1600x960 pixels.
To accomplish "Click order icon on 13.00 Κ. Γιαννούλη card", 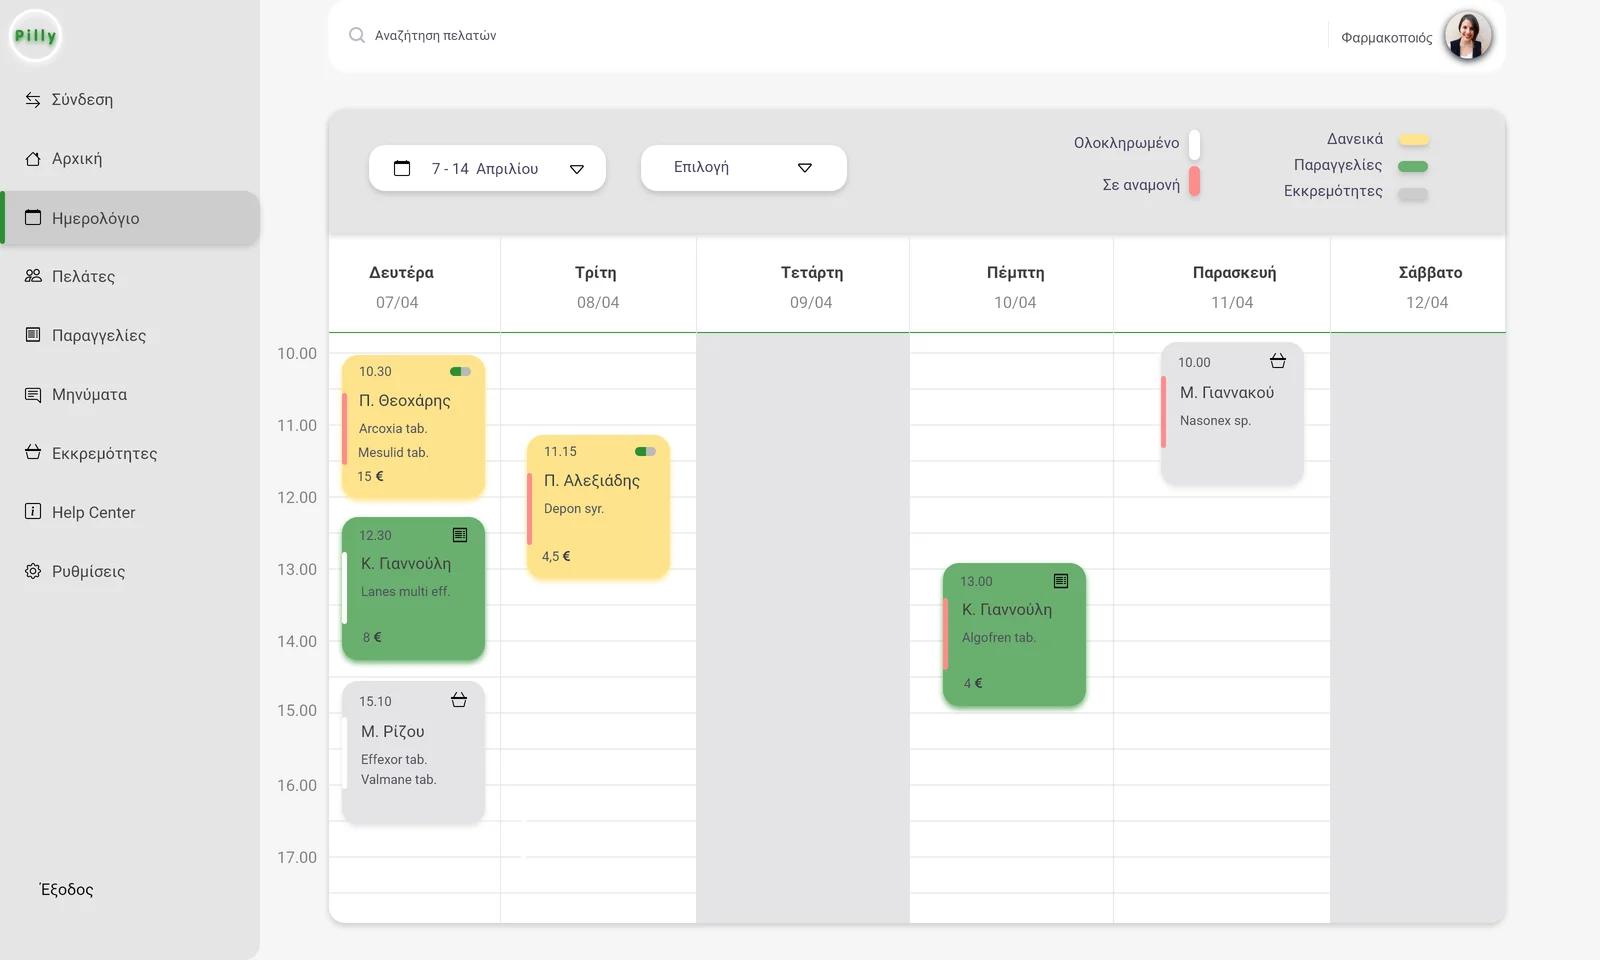I will point(1061,581).
